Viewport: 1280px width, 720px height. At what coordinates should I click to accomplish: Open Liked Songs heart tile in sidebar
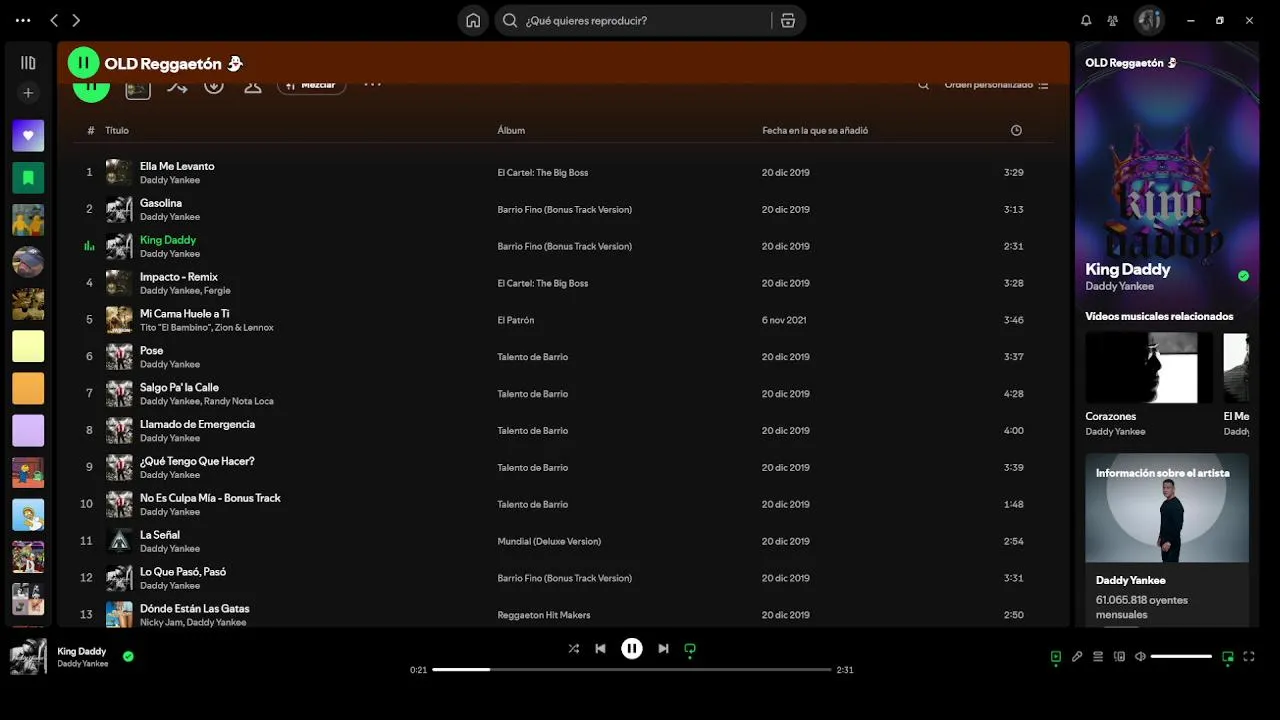[28, 135]
